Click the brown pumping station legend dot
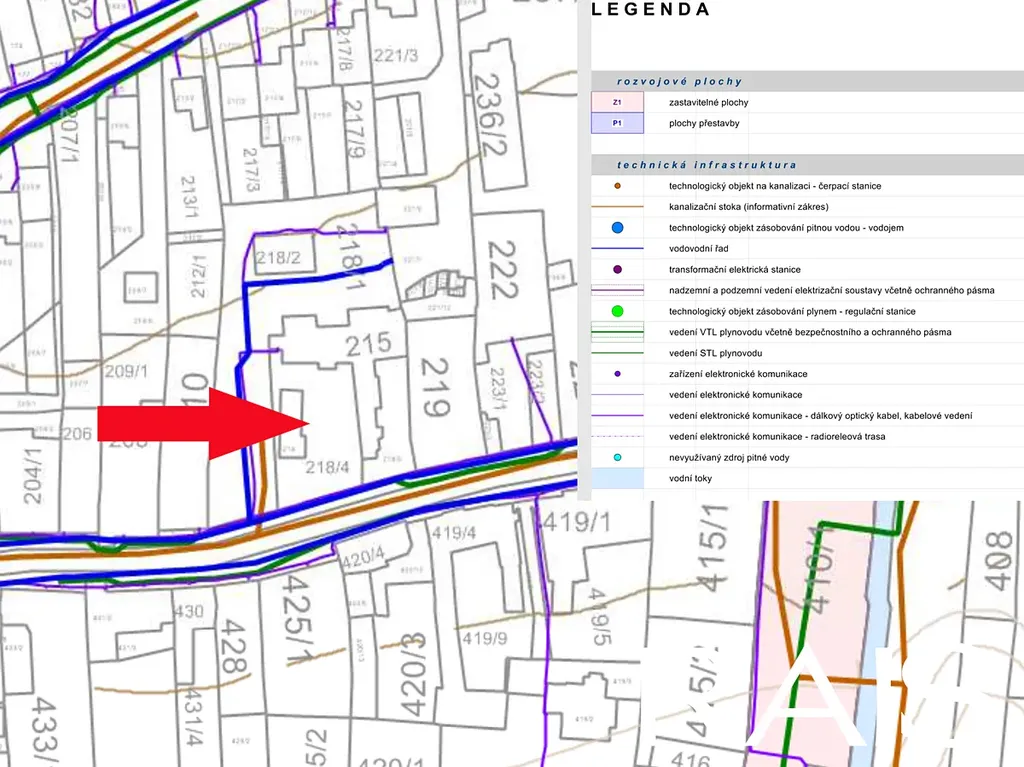The image size is (1024, 767). (617, 186)
